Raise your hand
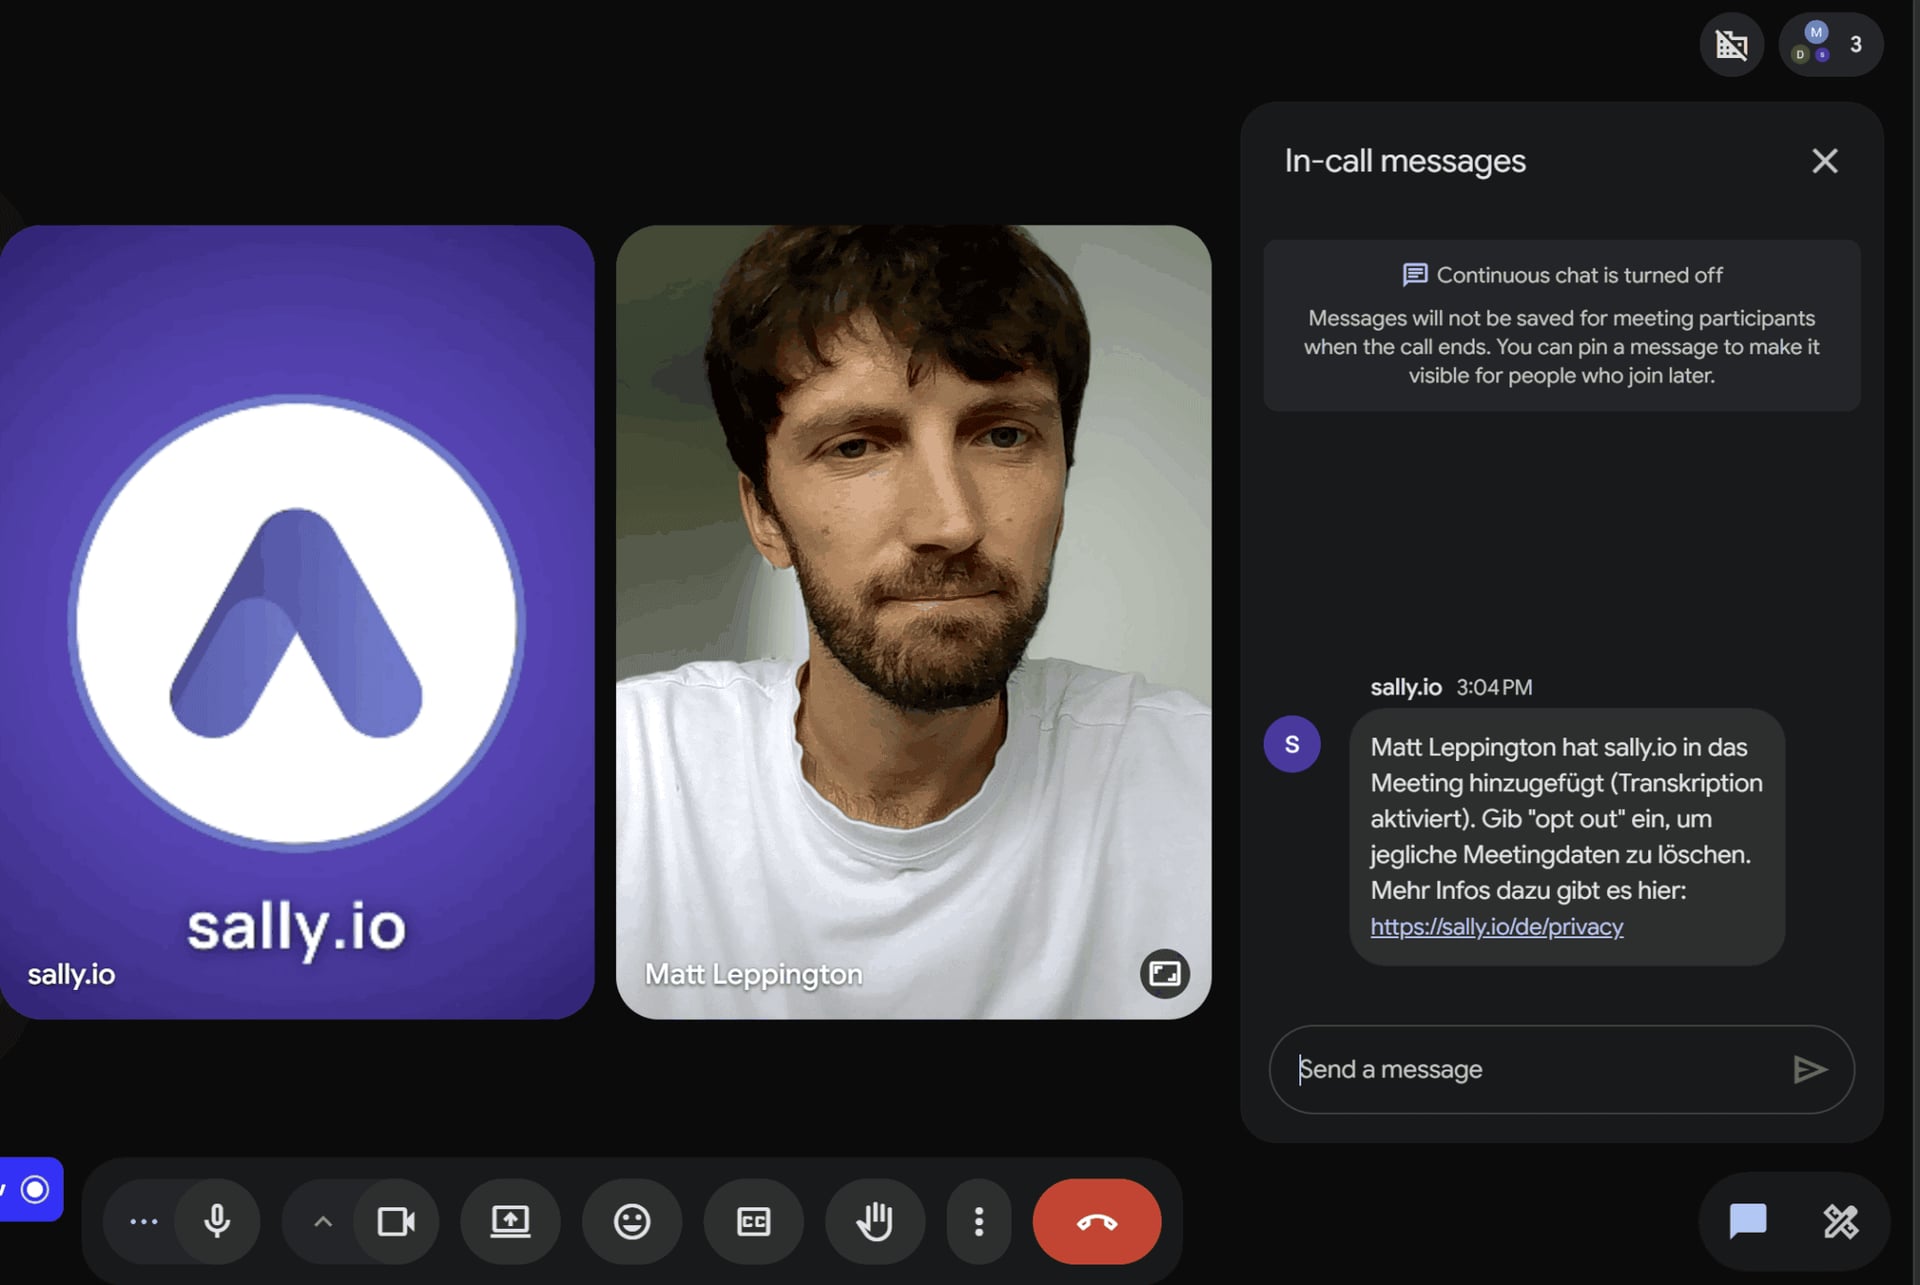The image size is (1920, 1285). point(875,1221)
